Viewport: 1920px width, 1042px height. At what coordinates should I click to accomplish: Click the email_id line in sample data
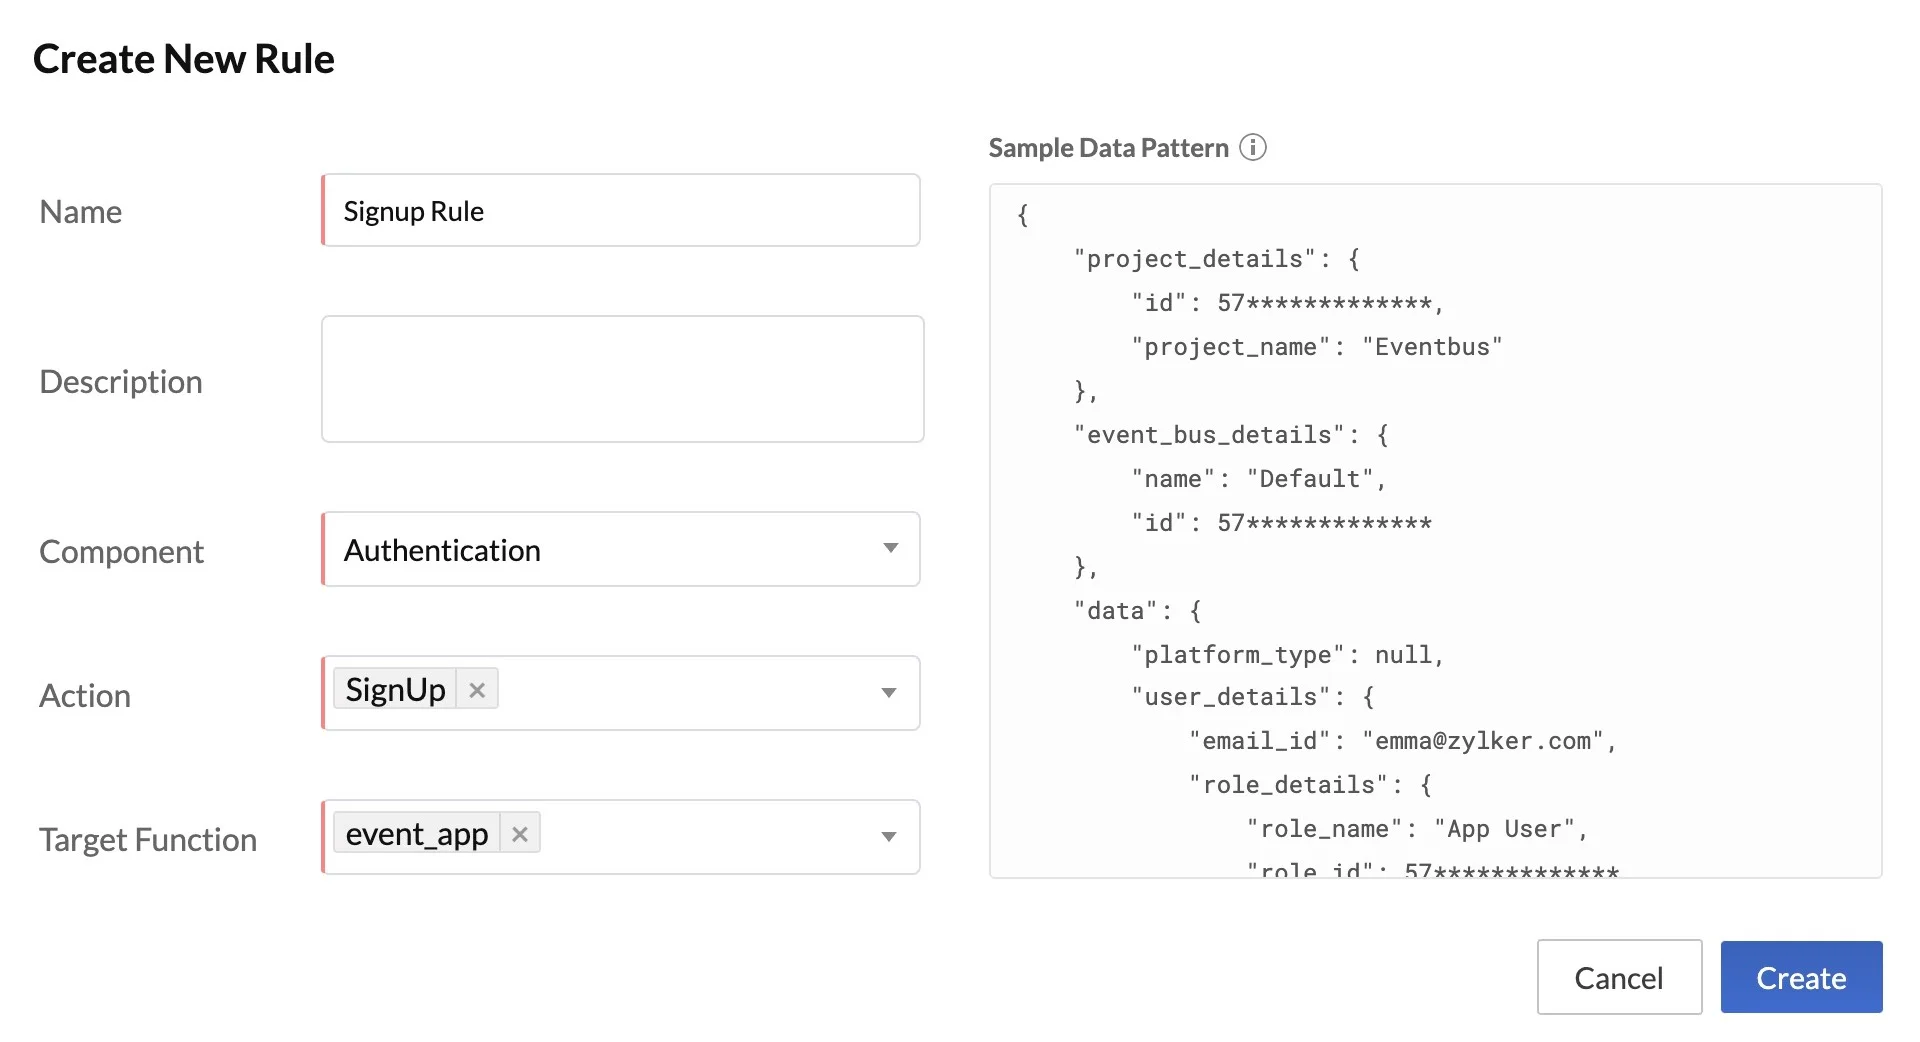pos(1401,741)
